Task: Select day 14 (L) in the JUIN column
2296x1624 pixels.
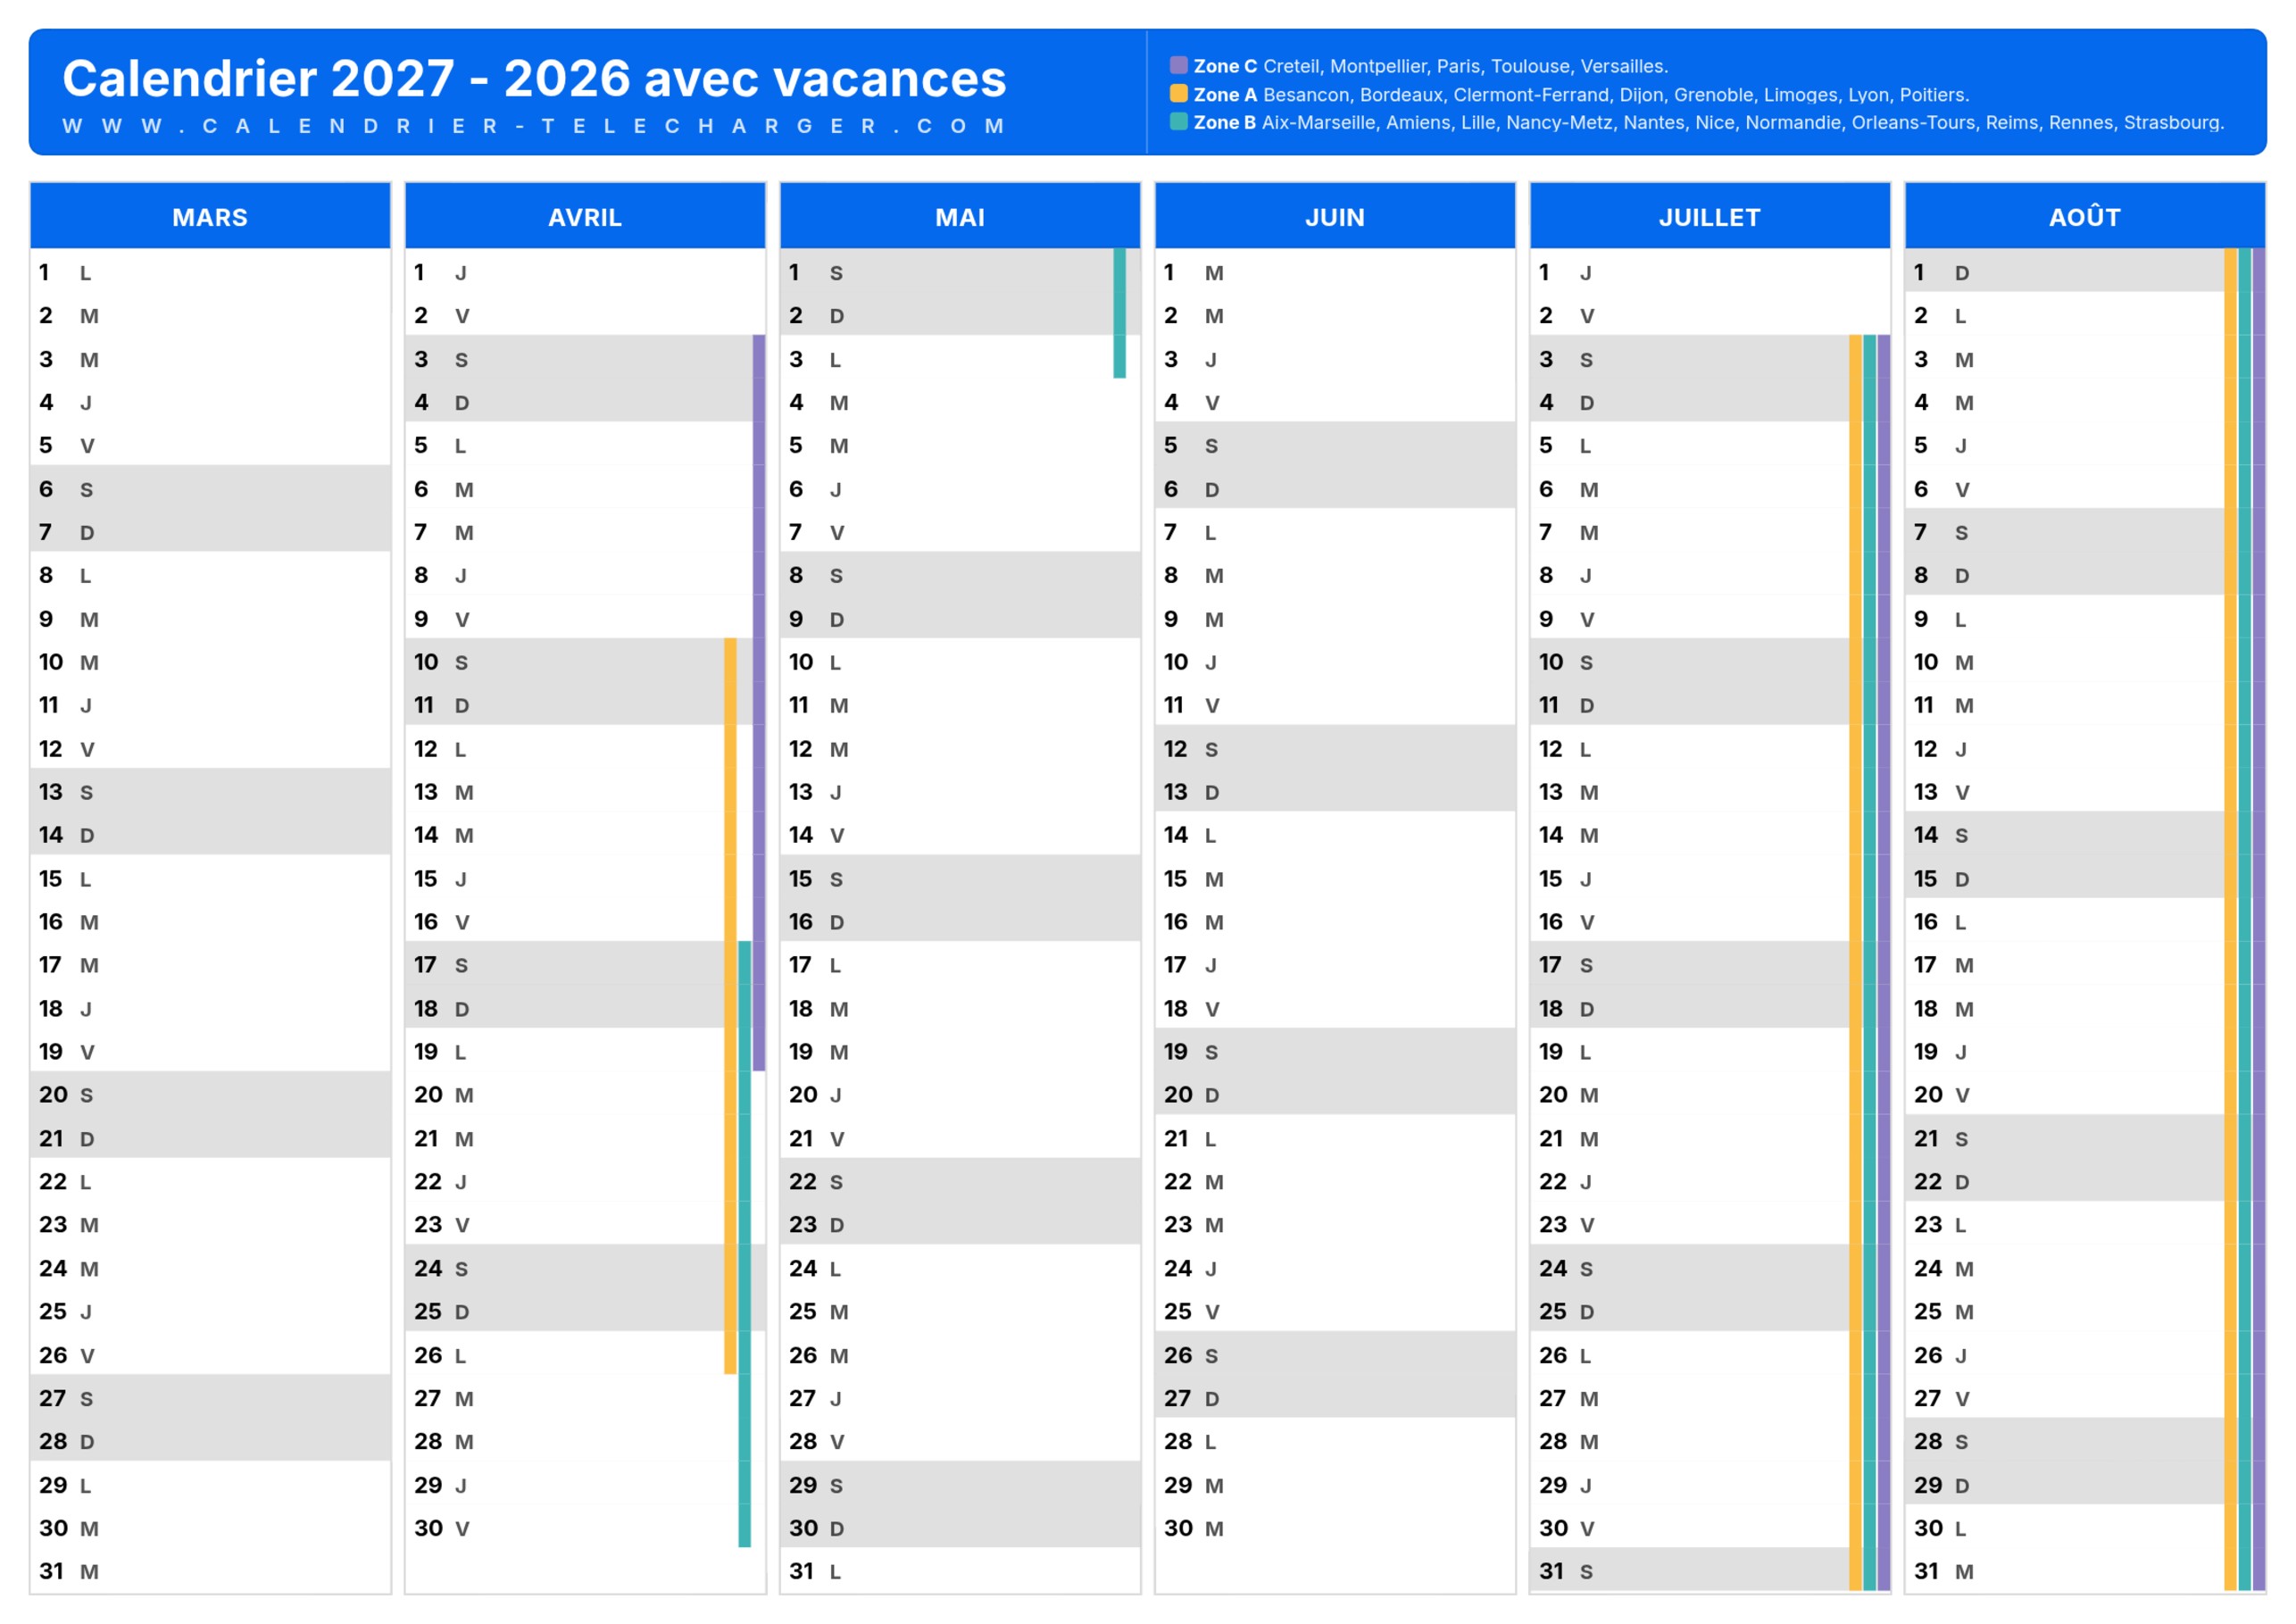Action: 1335,834
